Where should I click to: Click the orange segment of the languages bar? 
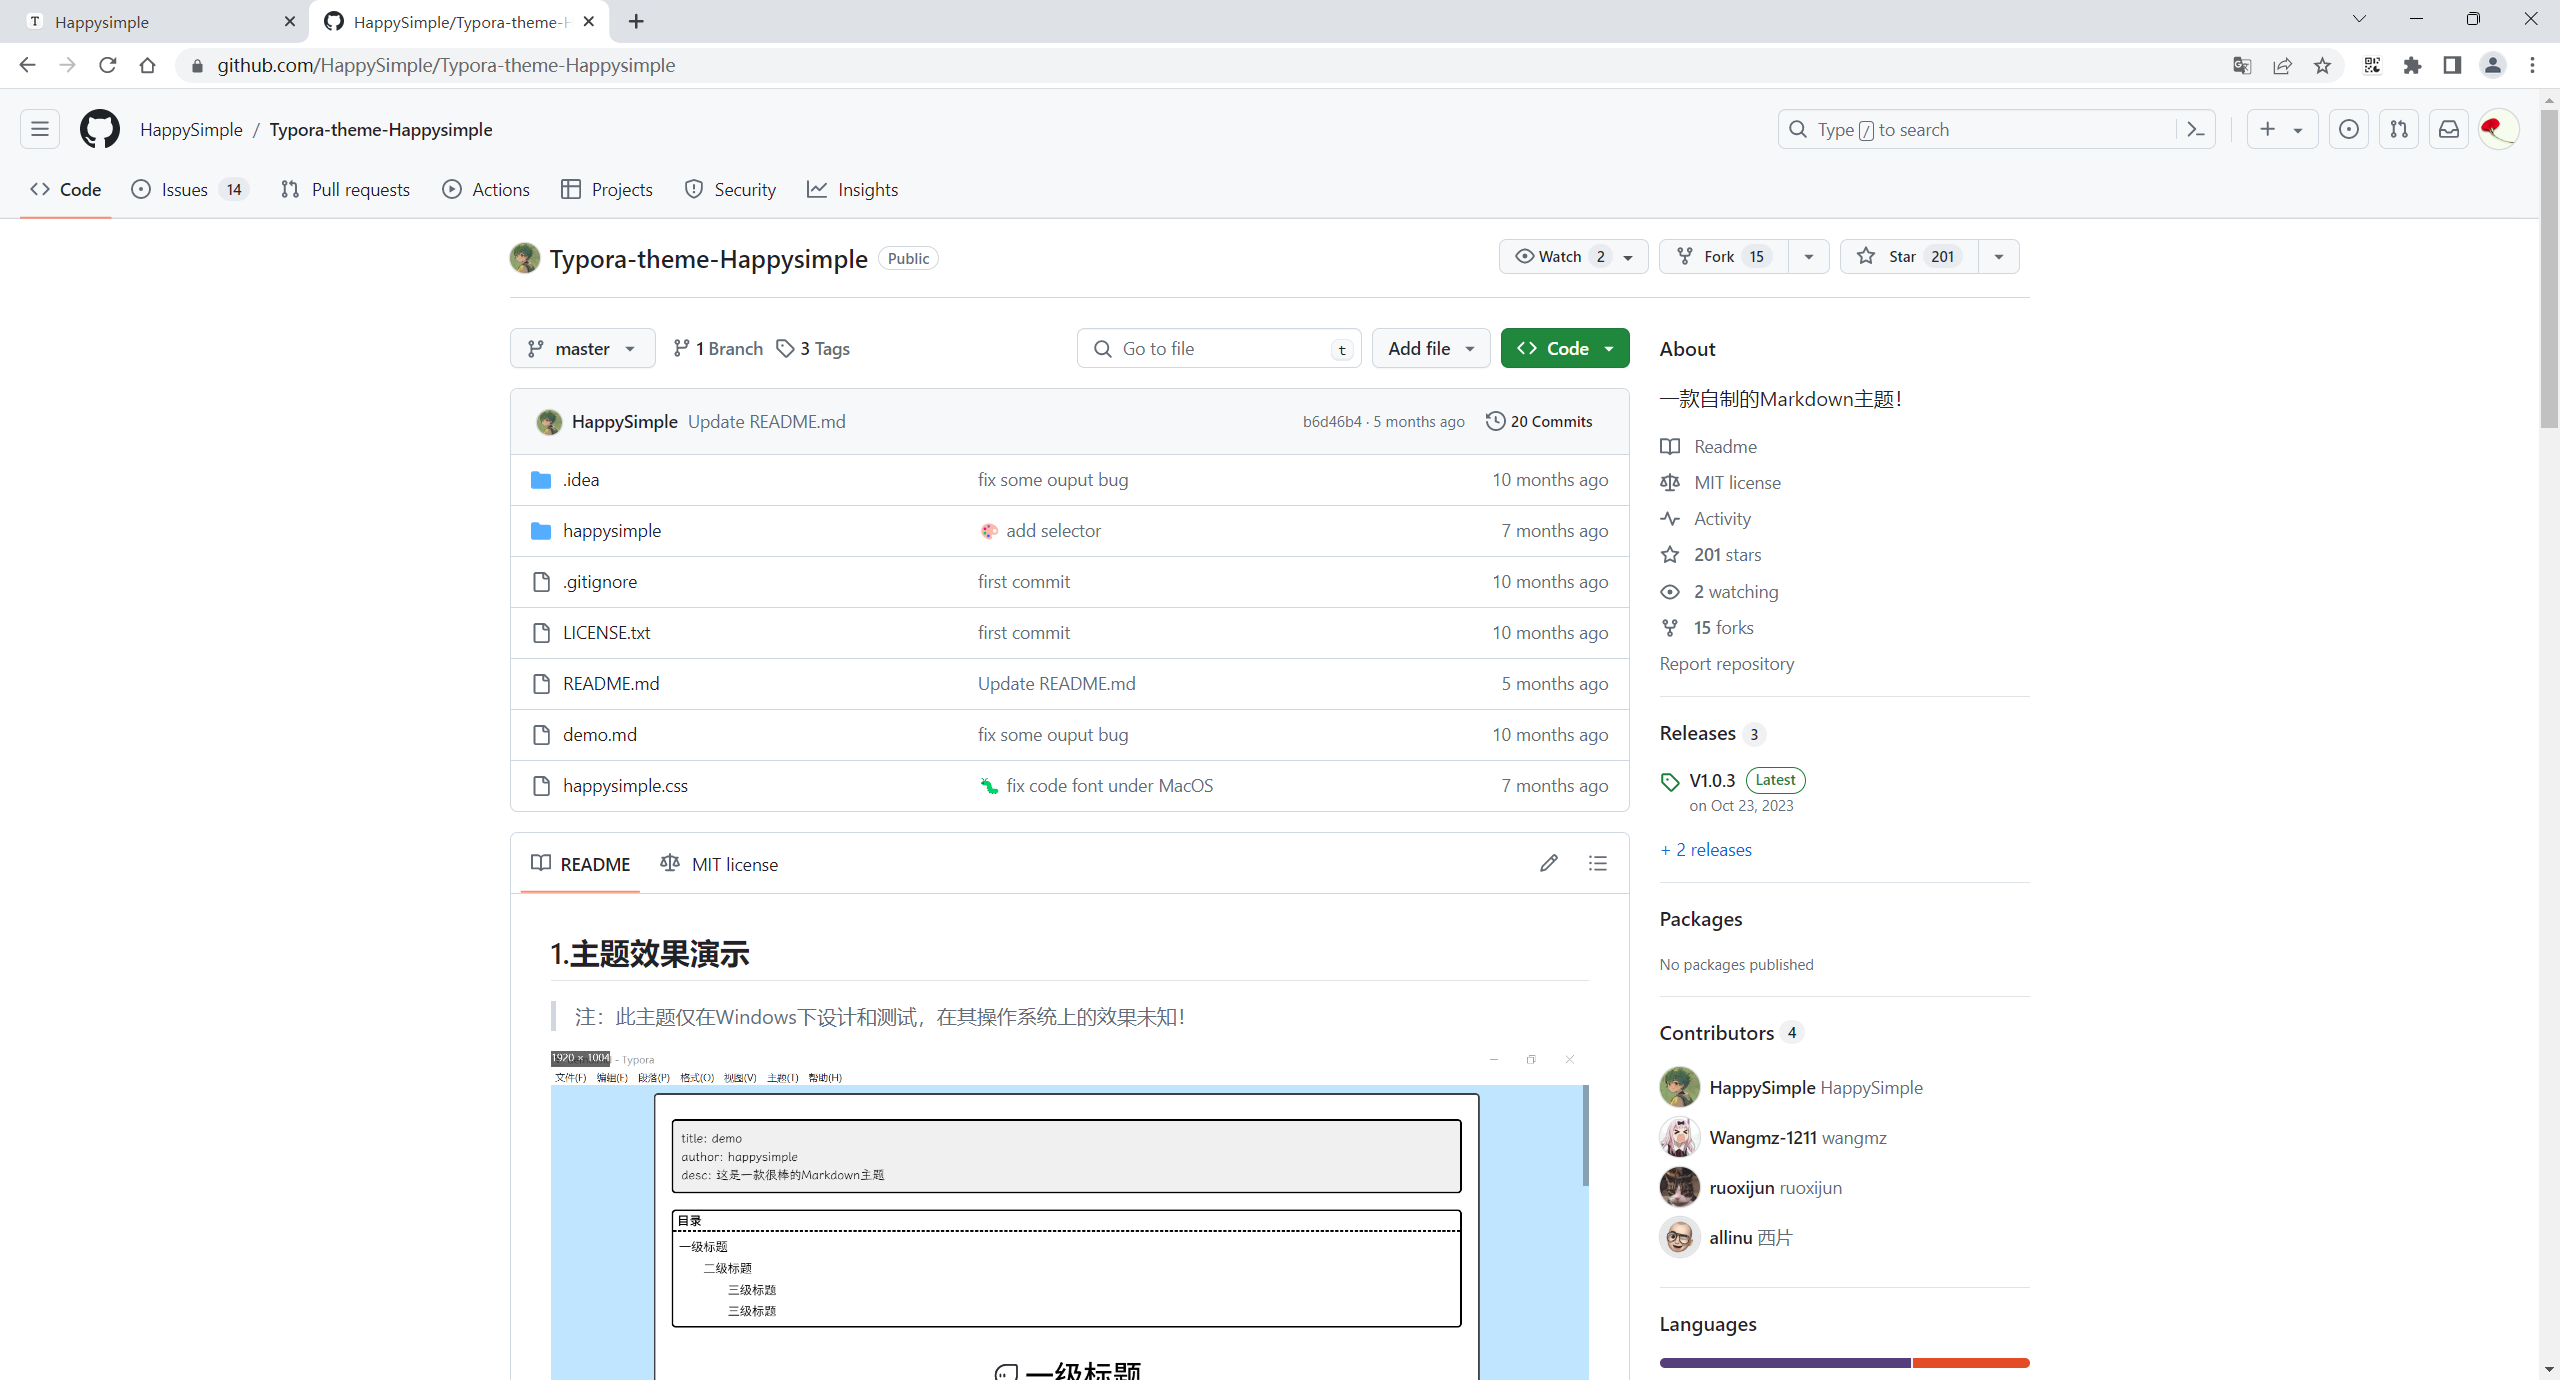[1971, 1363]
